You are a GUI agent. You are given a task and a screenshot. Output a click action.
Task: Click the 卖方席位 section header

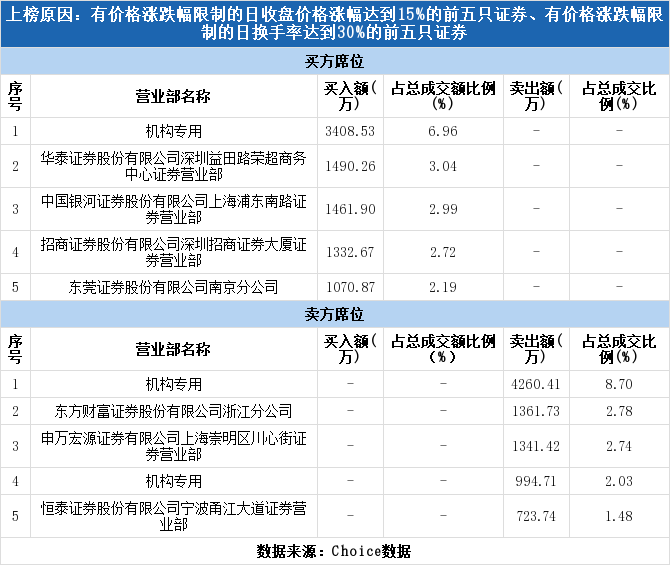(334, 315)
